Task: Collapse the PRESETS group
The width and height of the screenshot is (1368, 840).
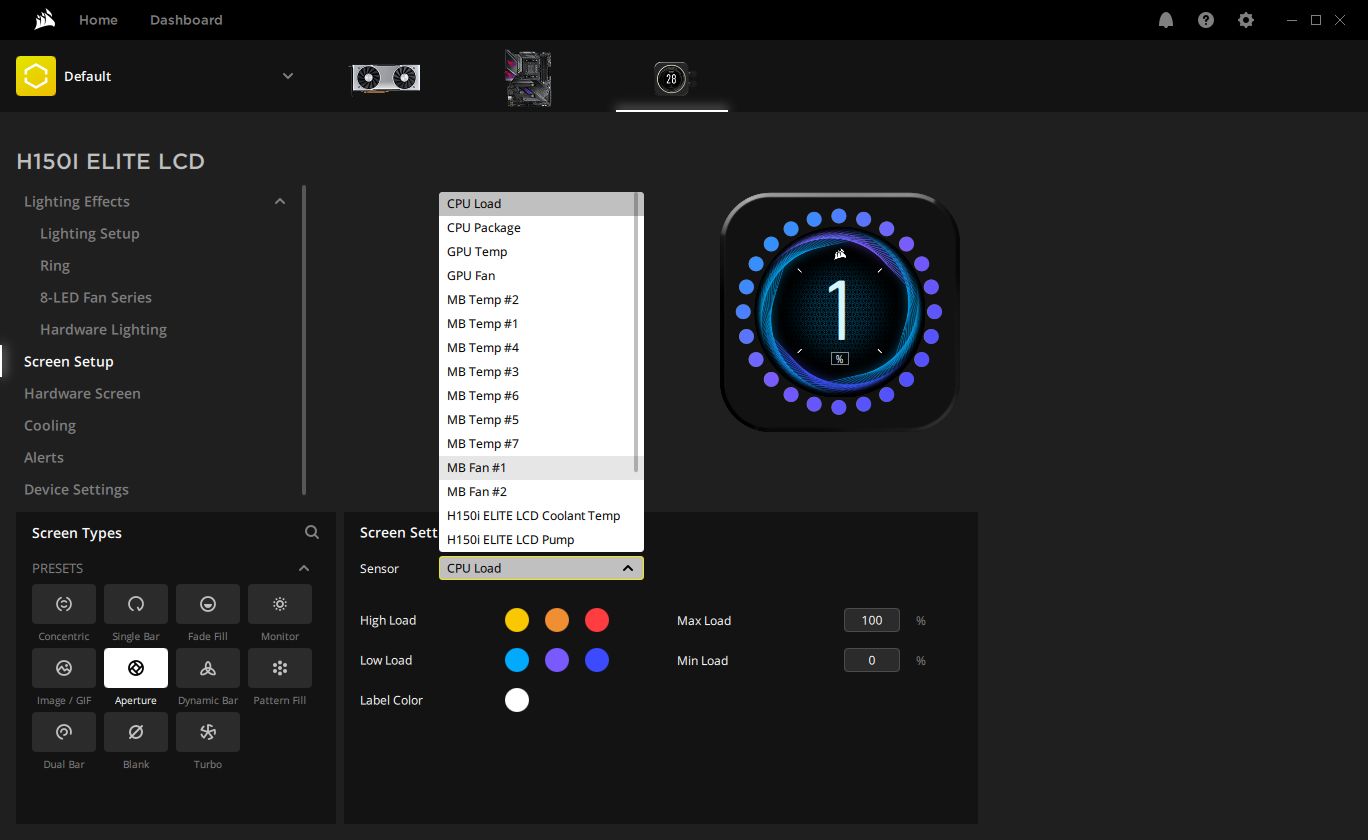Action: [304, 568]
